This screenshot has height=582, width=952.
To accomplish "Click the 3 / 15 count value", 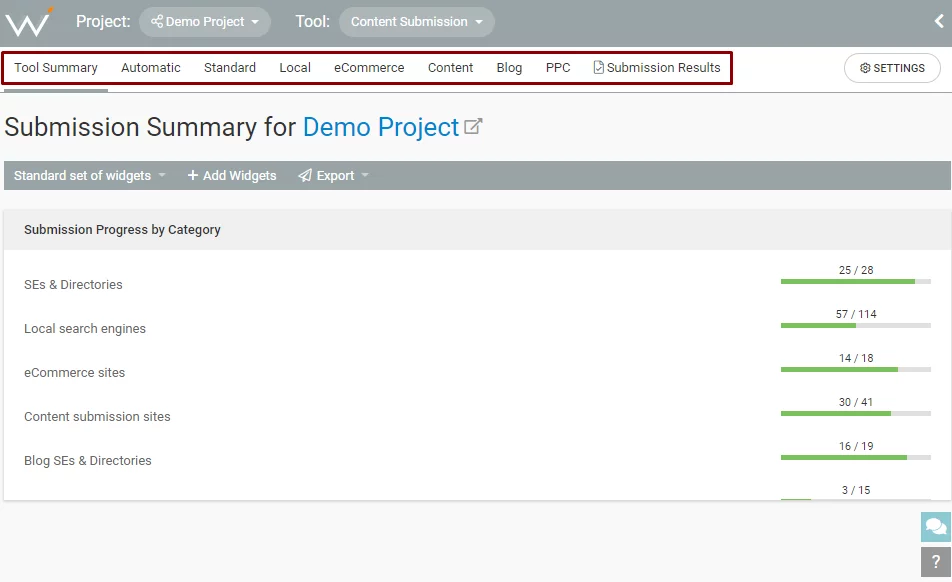I will tap(856, 490).
